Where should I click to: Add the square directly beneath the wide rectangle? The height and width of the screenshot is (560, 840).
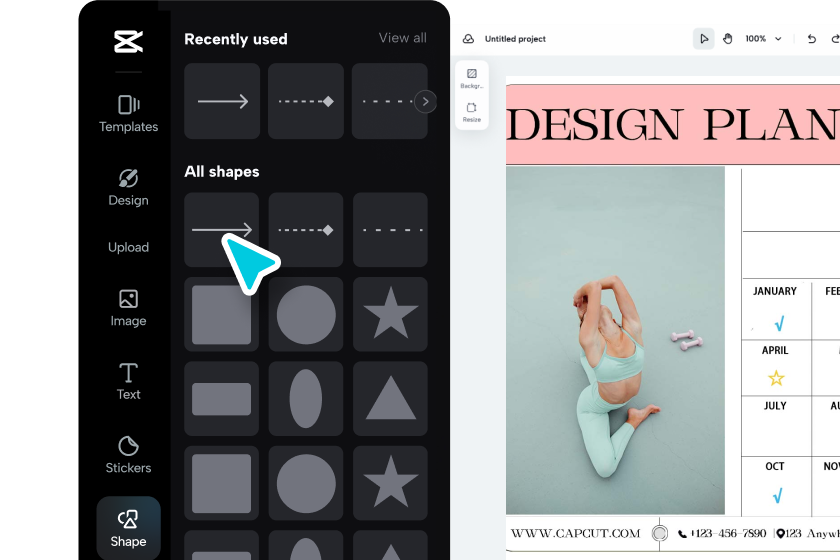(221, 483)
